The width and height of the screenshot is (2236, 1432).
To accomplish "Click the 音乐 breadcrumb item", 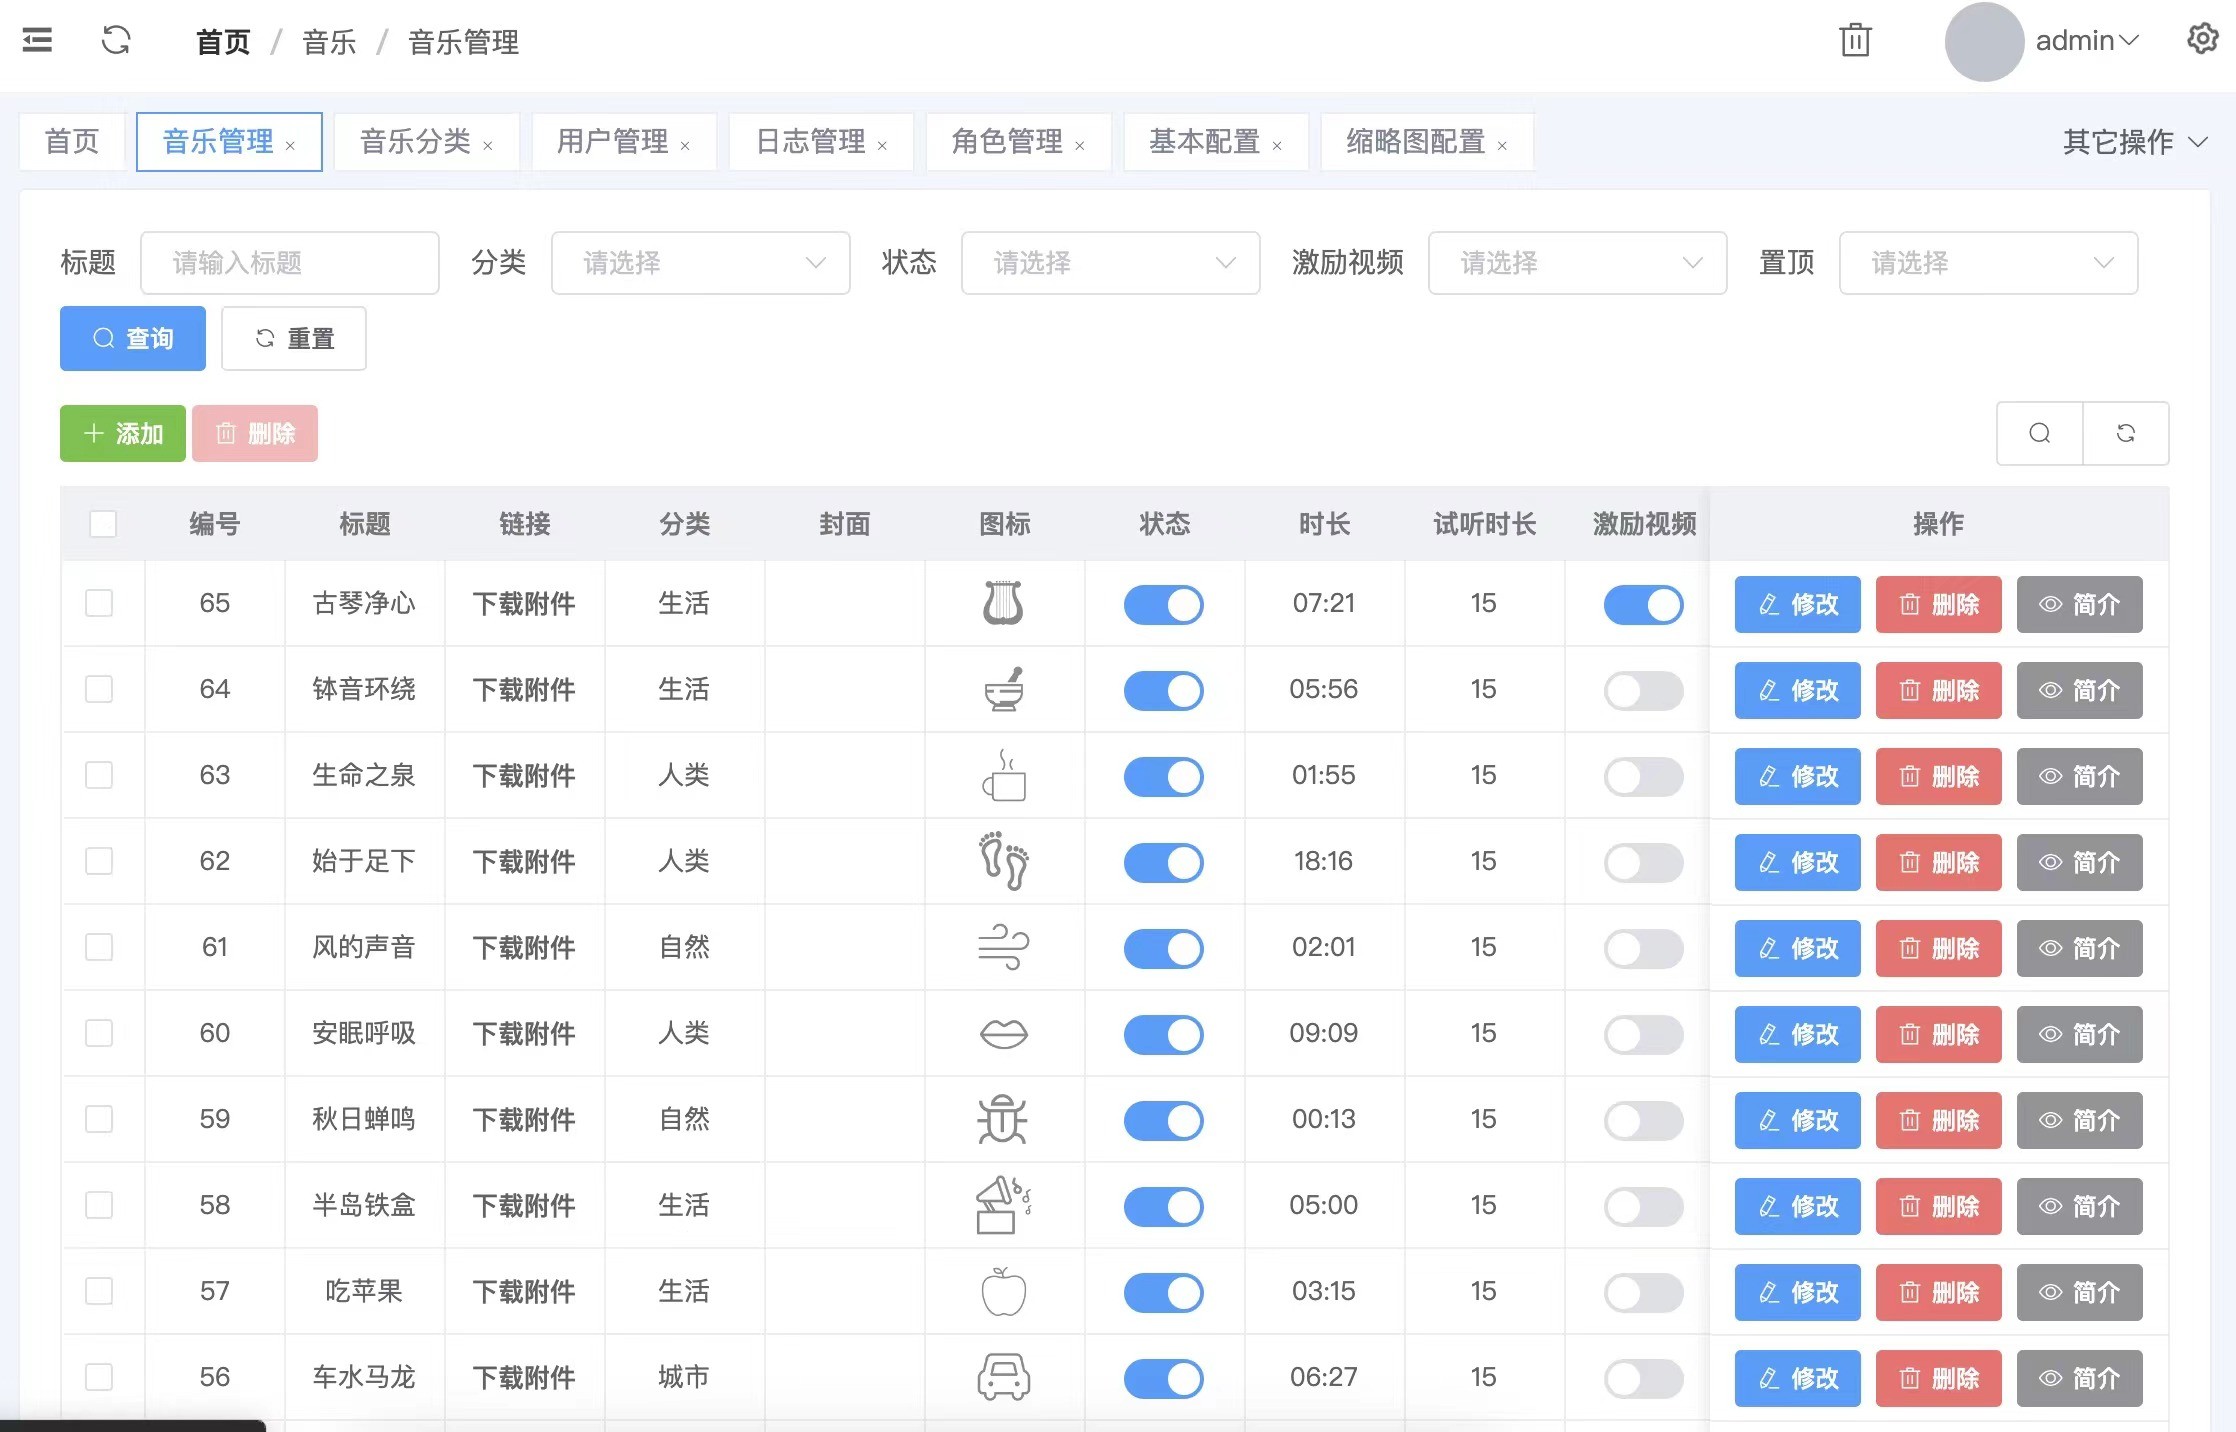I will (329, 42).
